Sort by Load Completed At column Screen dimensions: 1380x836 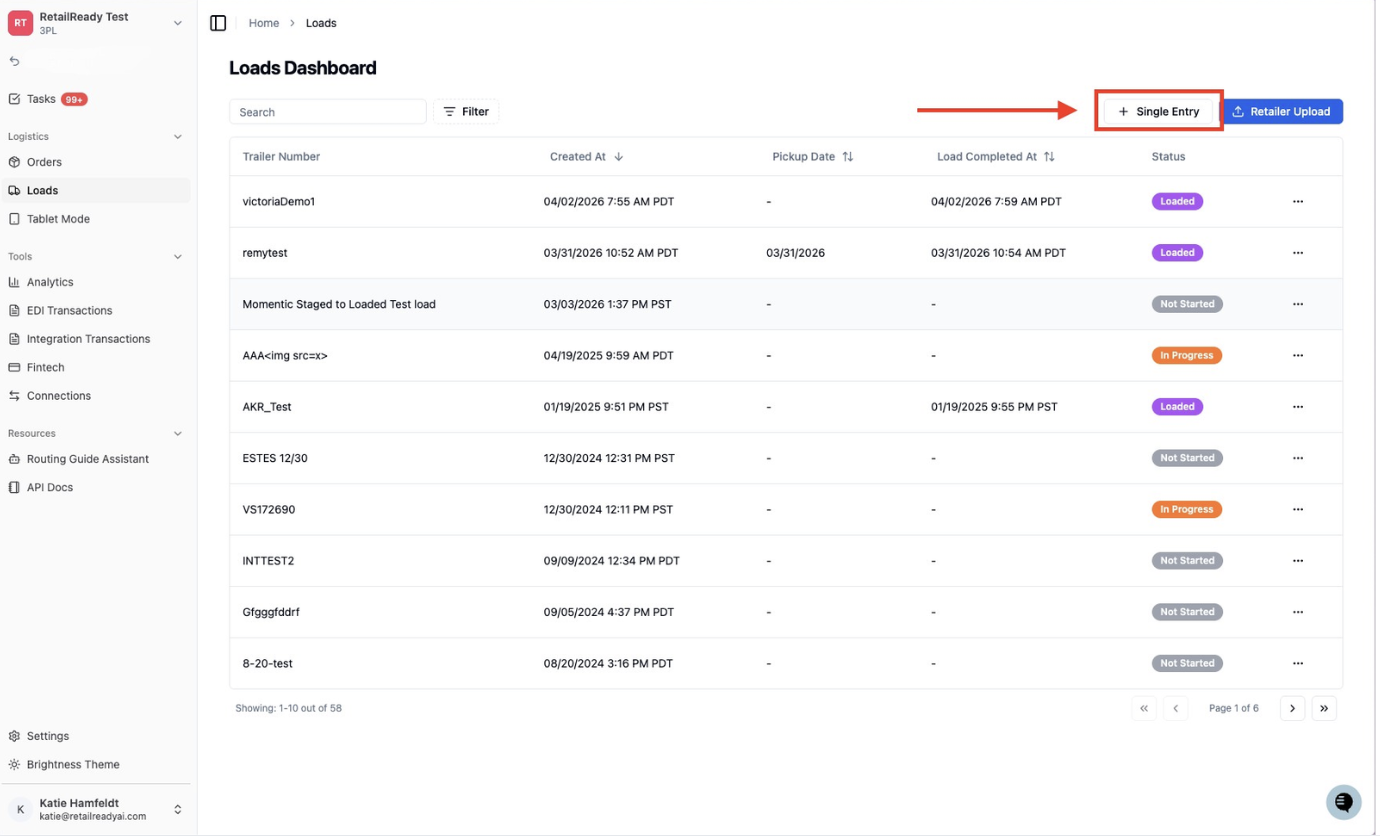(x=996, y=157)
